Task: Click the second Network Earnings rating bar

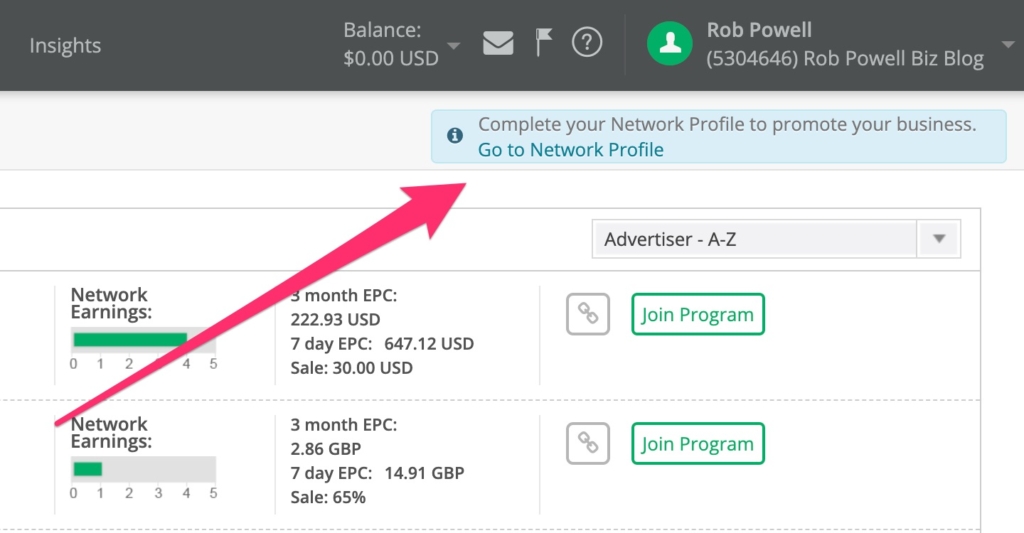Action: [144, 469]
